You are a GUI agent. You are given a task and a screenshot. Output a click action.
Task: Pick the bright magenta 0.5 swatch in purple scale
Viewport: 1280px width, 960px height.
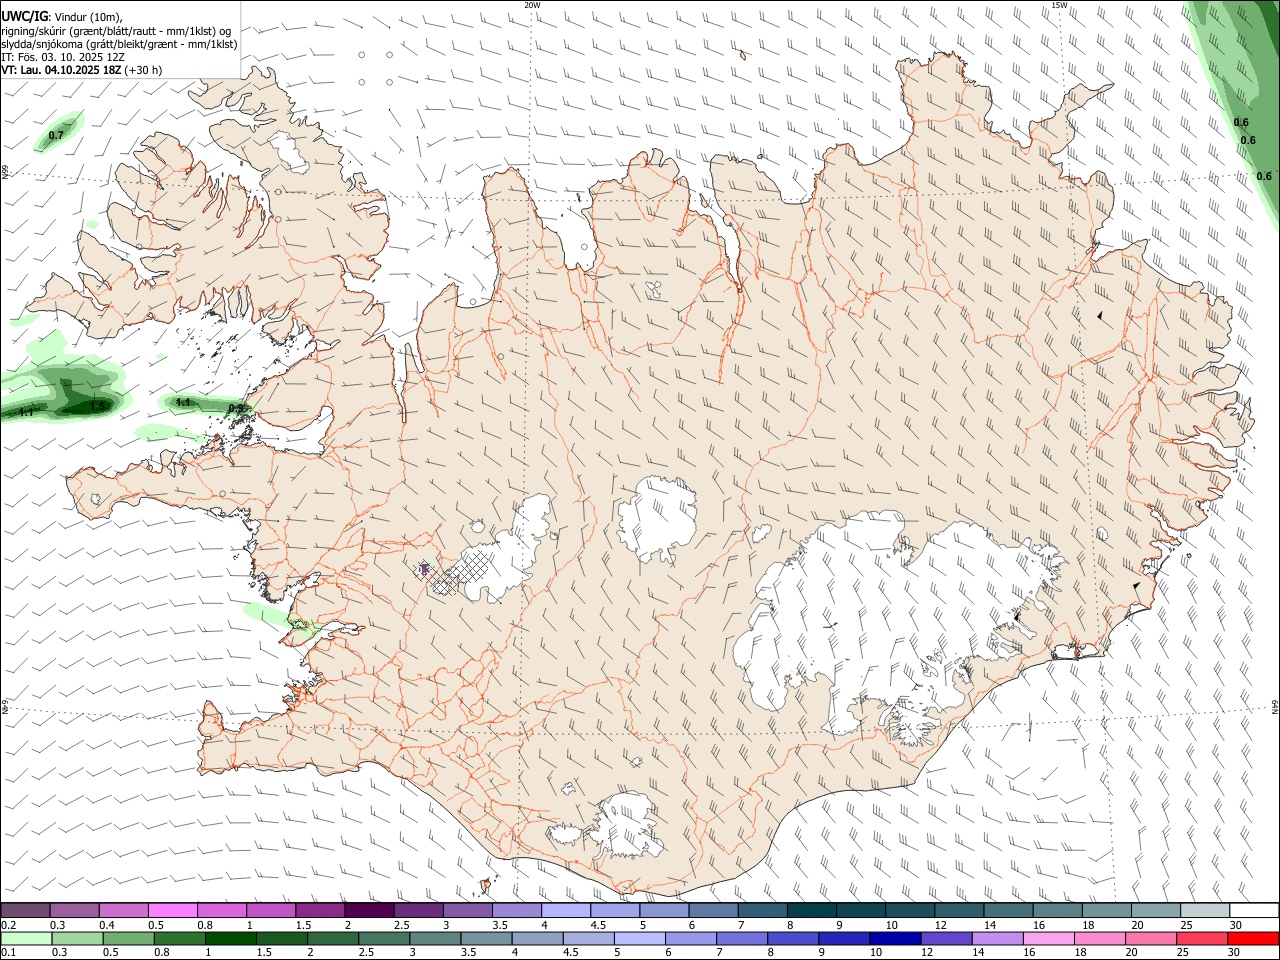(x=172, y=911)
